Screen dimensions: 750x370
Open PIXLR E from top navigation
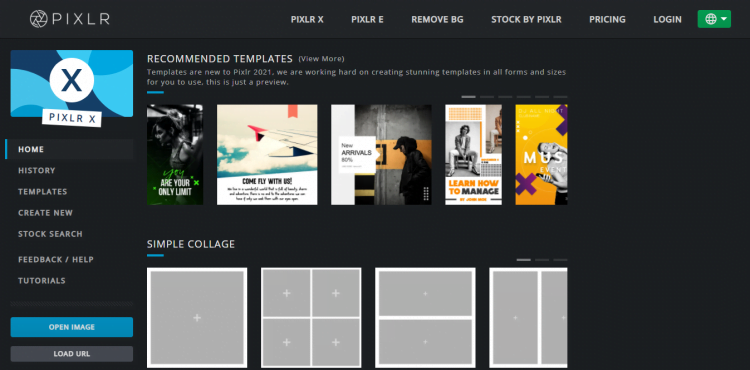tap(367, 20)
